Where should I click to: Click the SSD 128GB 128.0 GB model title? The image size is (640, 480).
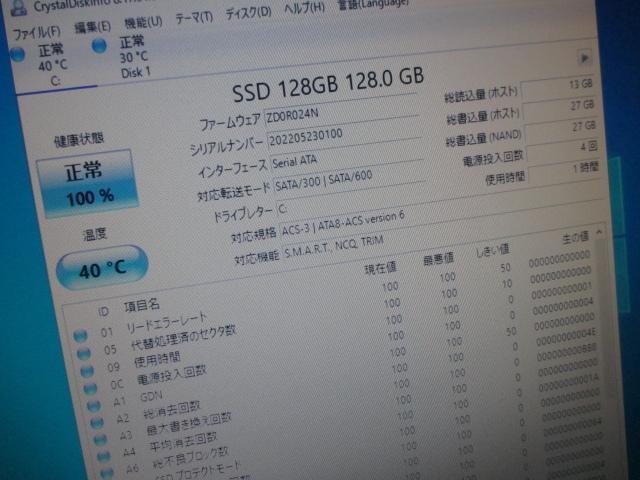(328, 86)
